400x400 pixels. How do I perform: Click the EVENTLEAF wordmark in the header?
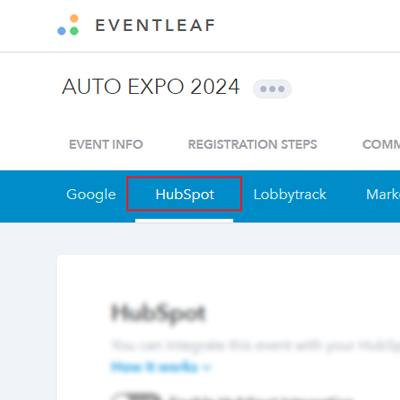[x=155, y=25]
